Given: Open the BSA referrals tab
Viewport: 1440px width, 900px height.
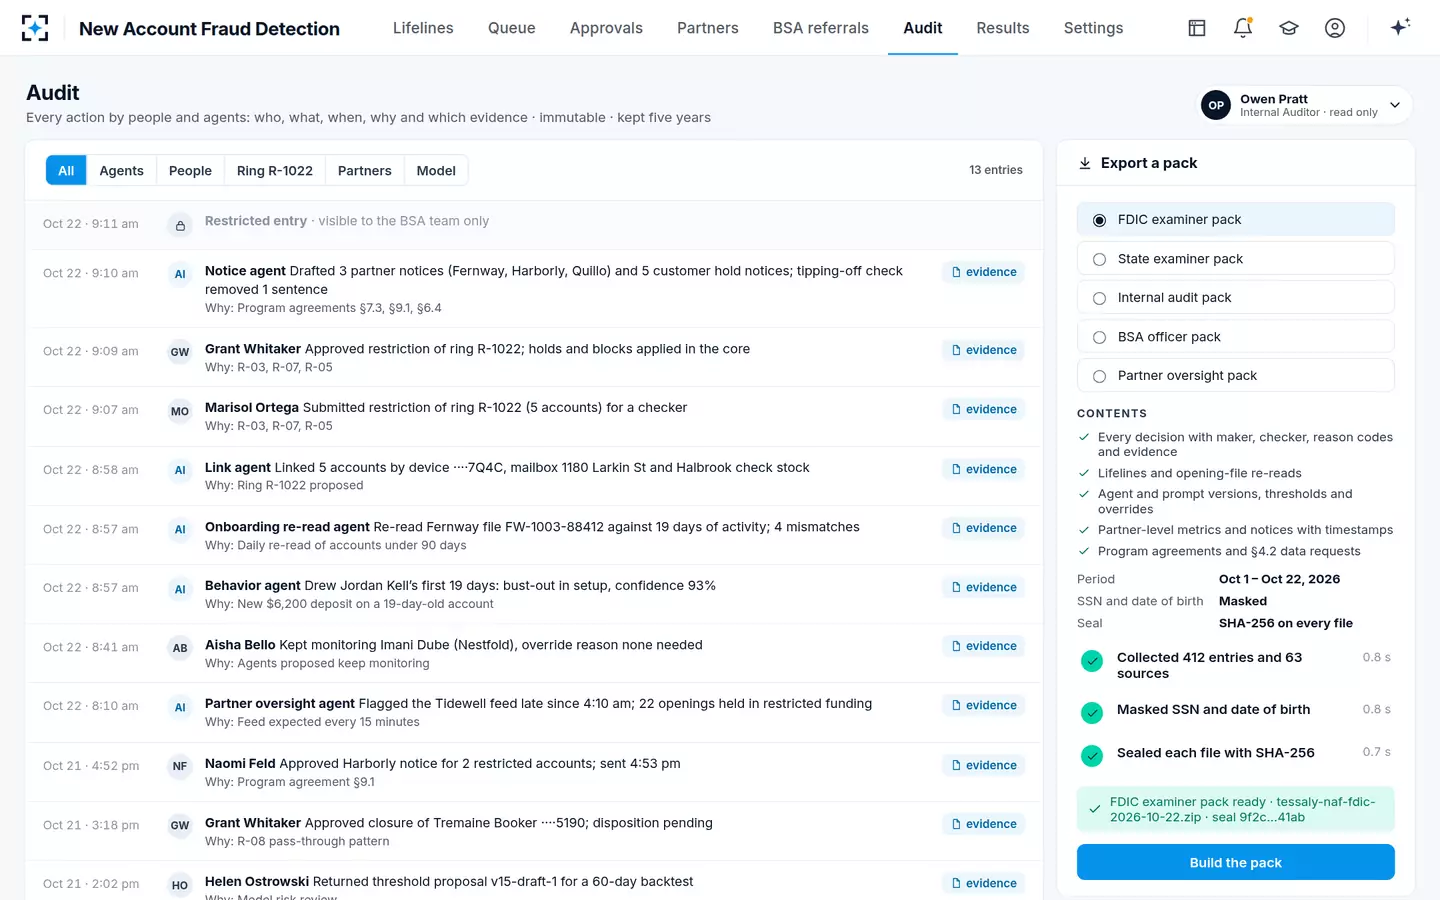Looking at the screenshot, I should (x=821, y=28).
